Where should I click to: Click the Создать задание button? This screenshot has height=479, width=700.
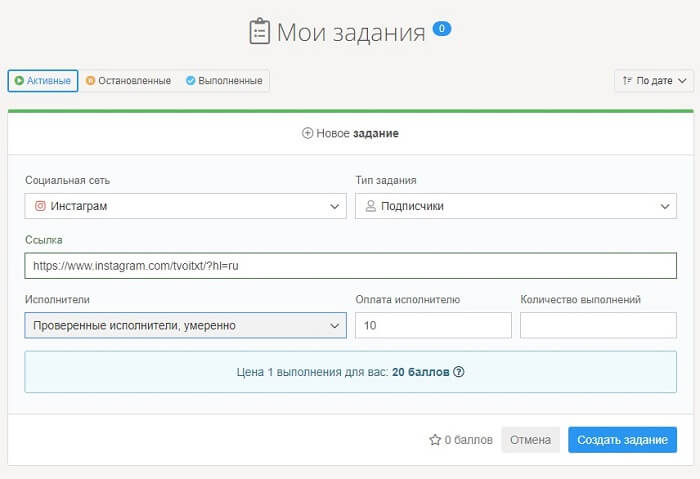[x=622, y=440]
